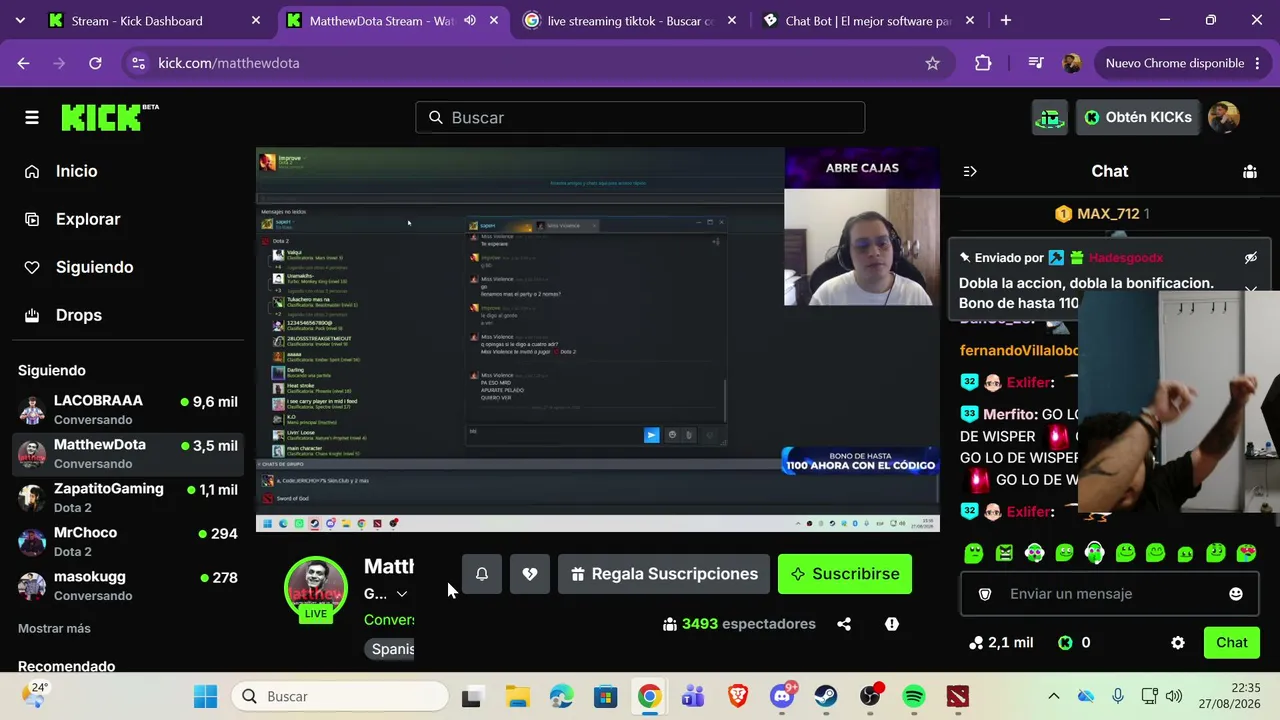This screenshot has height=720, width=1280.
Task: Click the MatthewDota streamer avatar
Action: [x=316, y=588]
